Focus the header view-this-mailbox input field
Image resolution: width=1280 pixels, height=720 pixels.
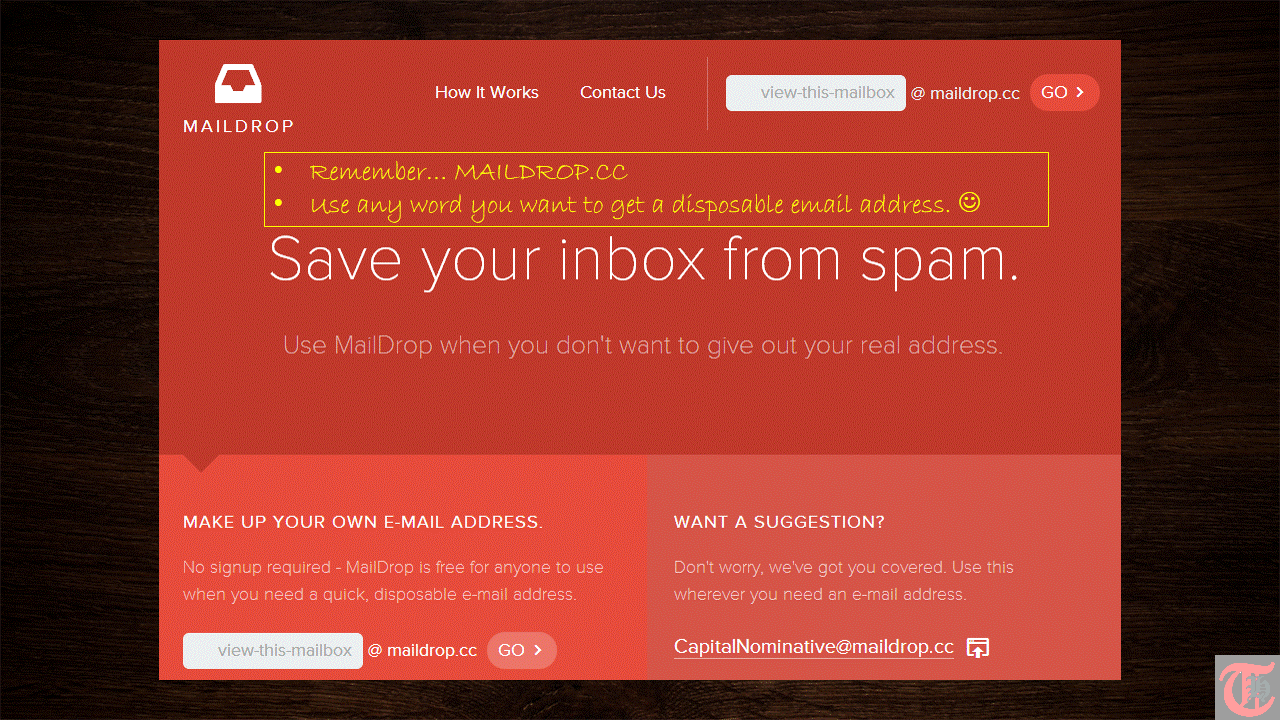click(x=816, y=93)
